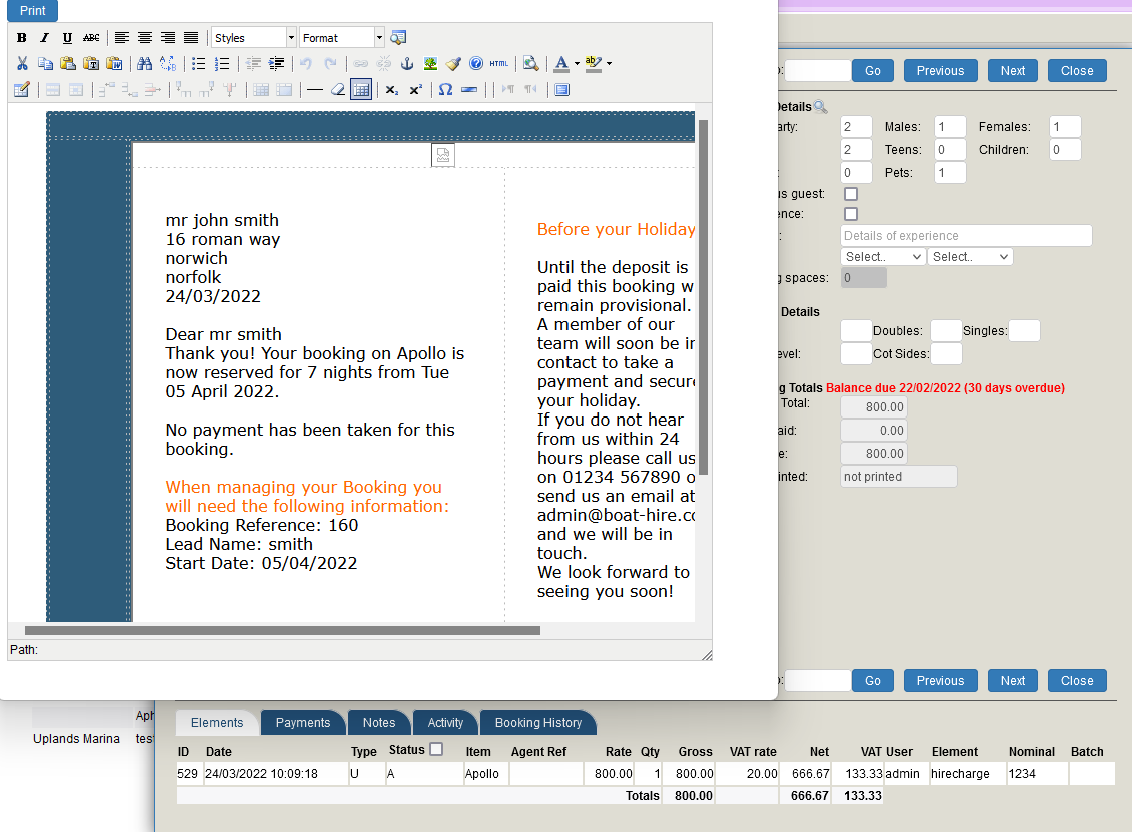Click the top Next button

(x=1012, y=71)
